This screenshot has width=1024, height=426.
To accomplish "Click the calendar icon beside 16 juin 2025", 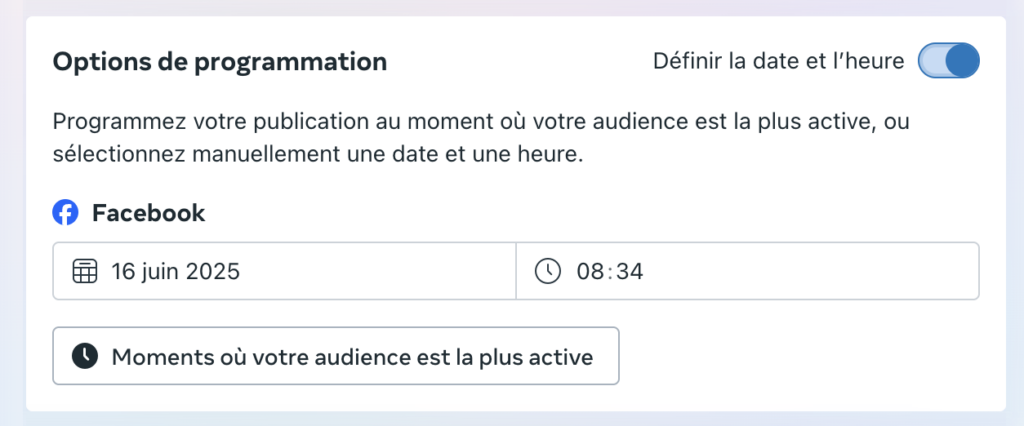I will [x=85, y=271].
